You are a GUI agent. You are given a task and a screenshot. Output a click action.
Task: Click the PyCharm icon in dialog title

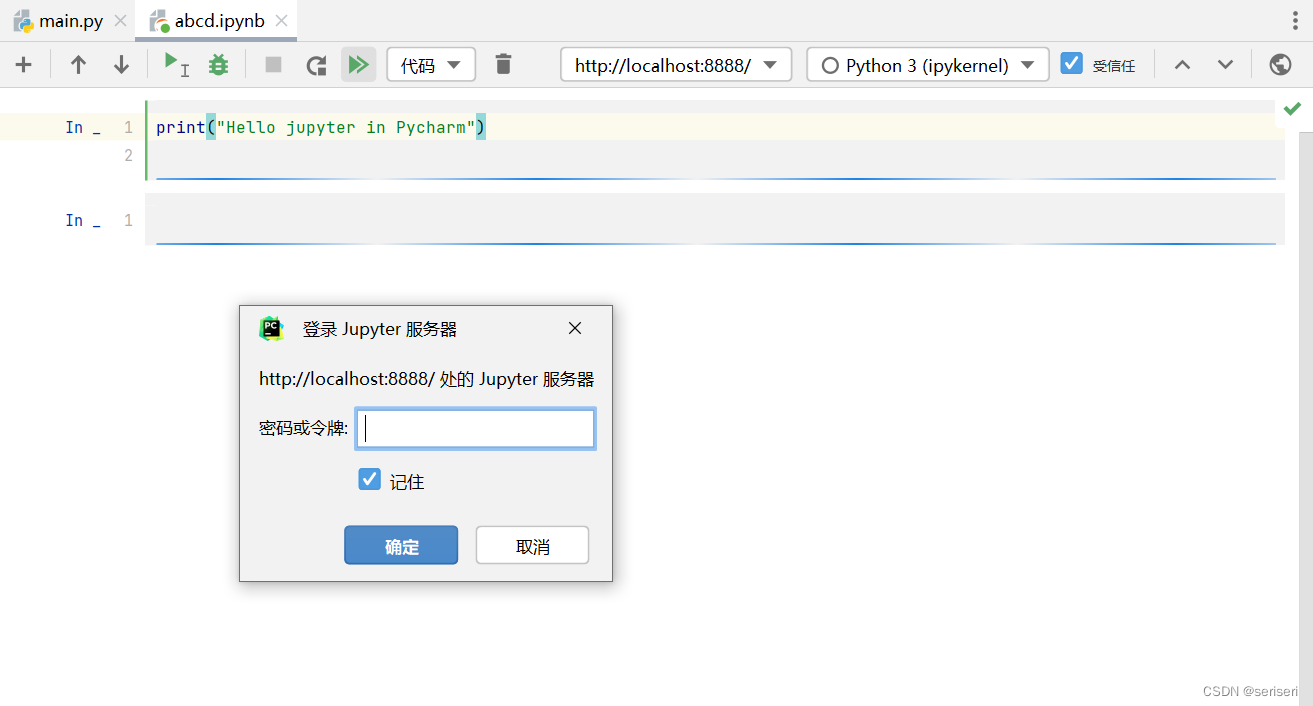pyautogui.click(x=271, y=329)
